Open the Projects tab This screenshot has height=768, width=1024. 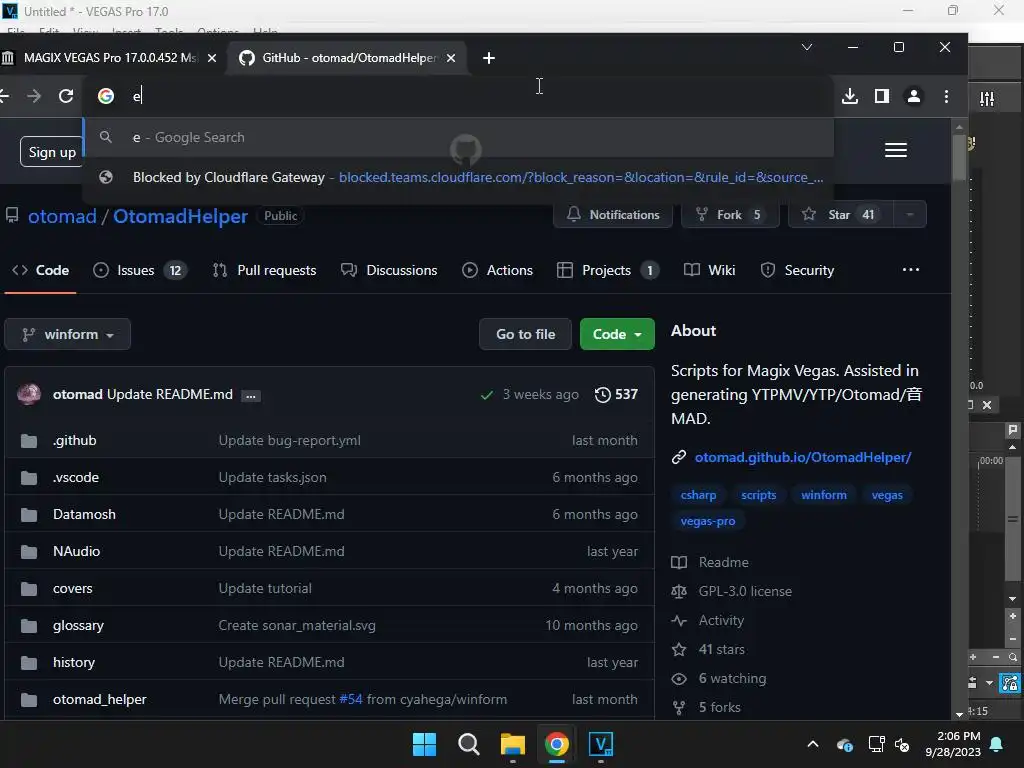coord(607,270)
